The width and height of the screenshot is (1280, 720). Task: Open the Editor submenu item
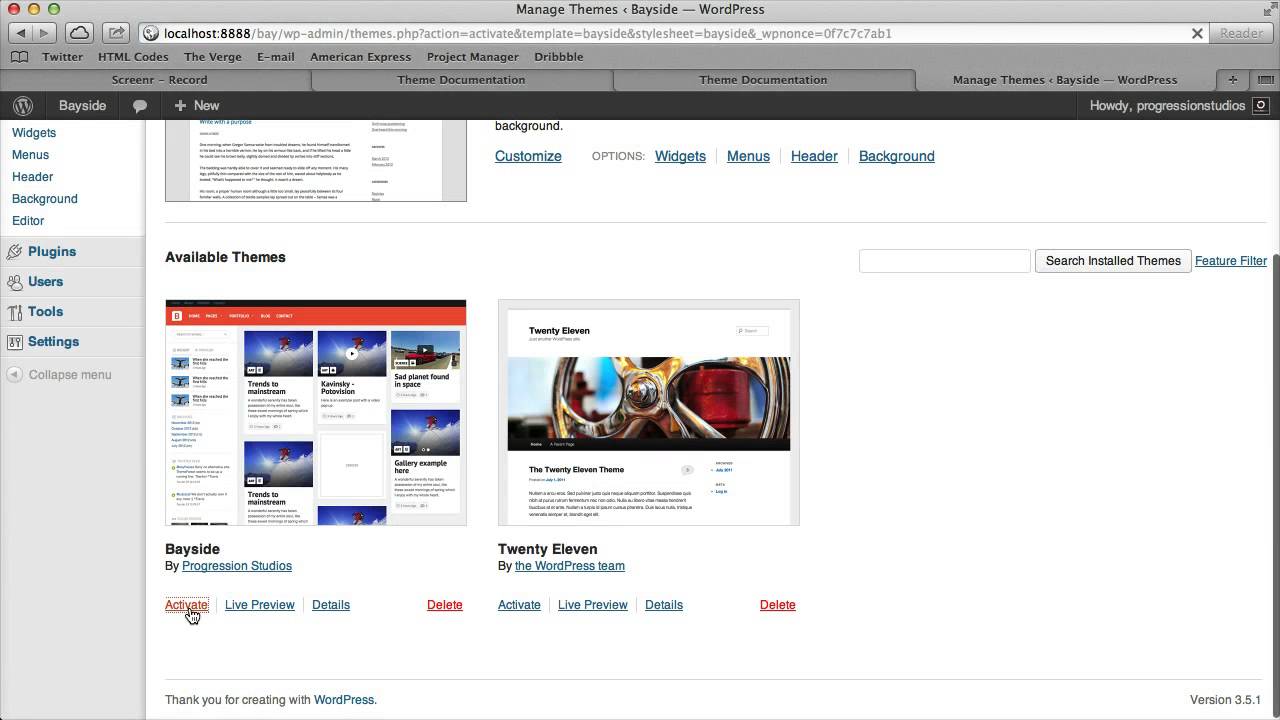click(x=28, y=221)
